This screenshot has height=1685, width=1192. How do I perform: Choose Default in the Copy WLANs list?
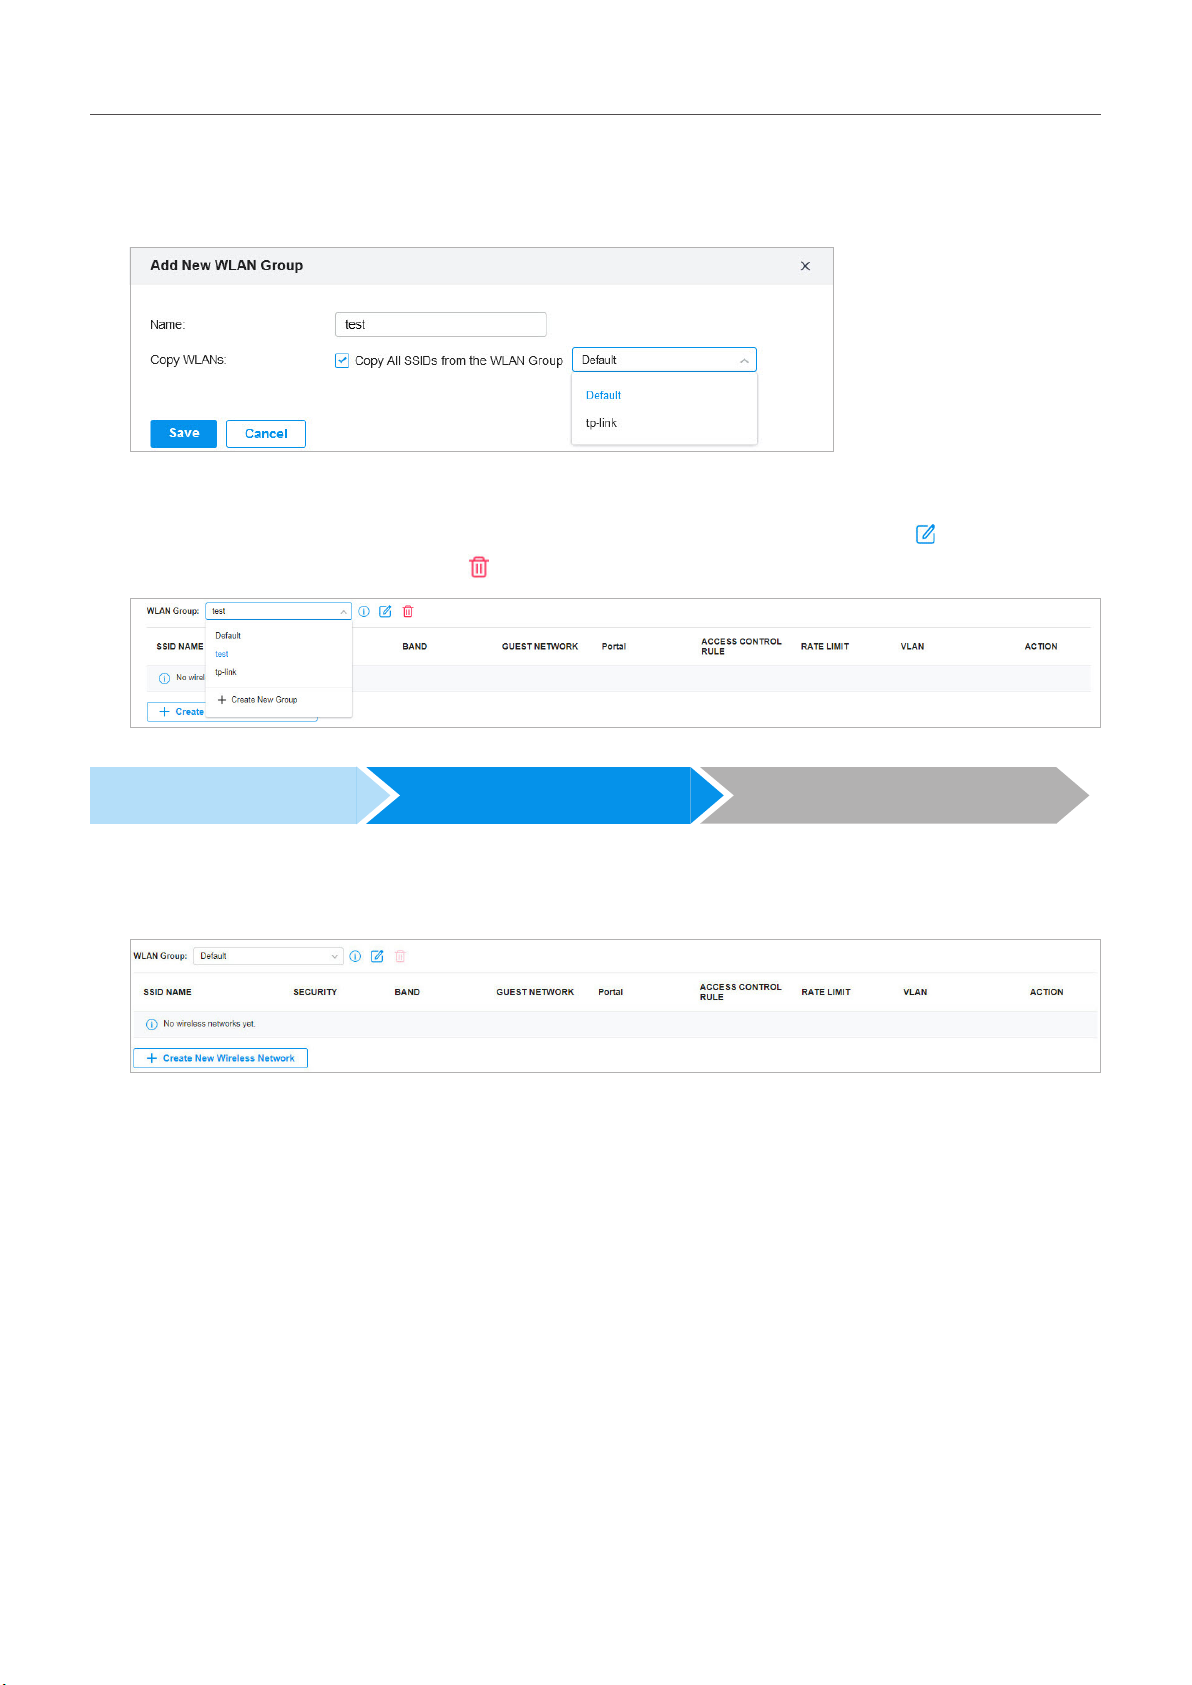604,395
